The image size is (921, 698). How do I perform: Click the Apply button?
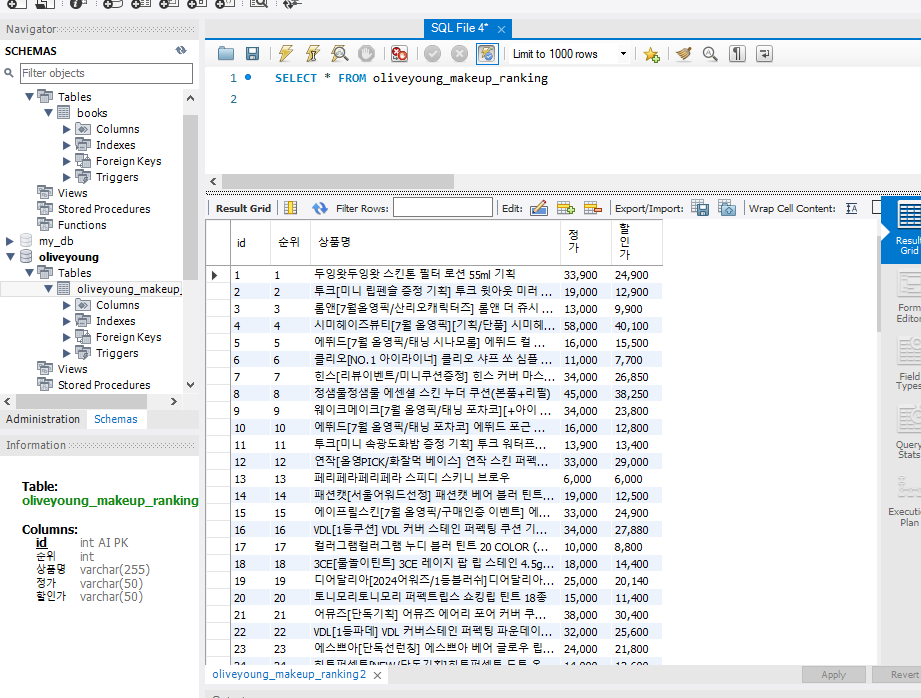click(833, 674)
